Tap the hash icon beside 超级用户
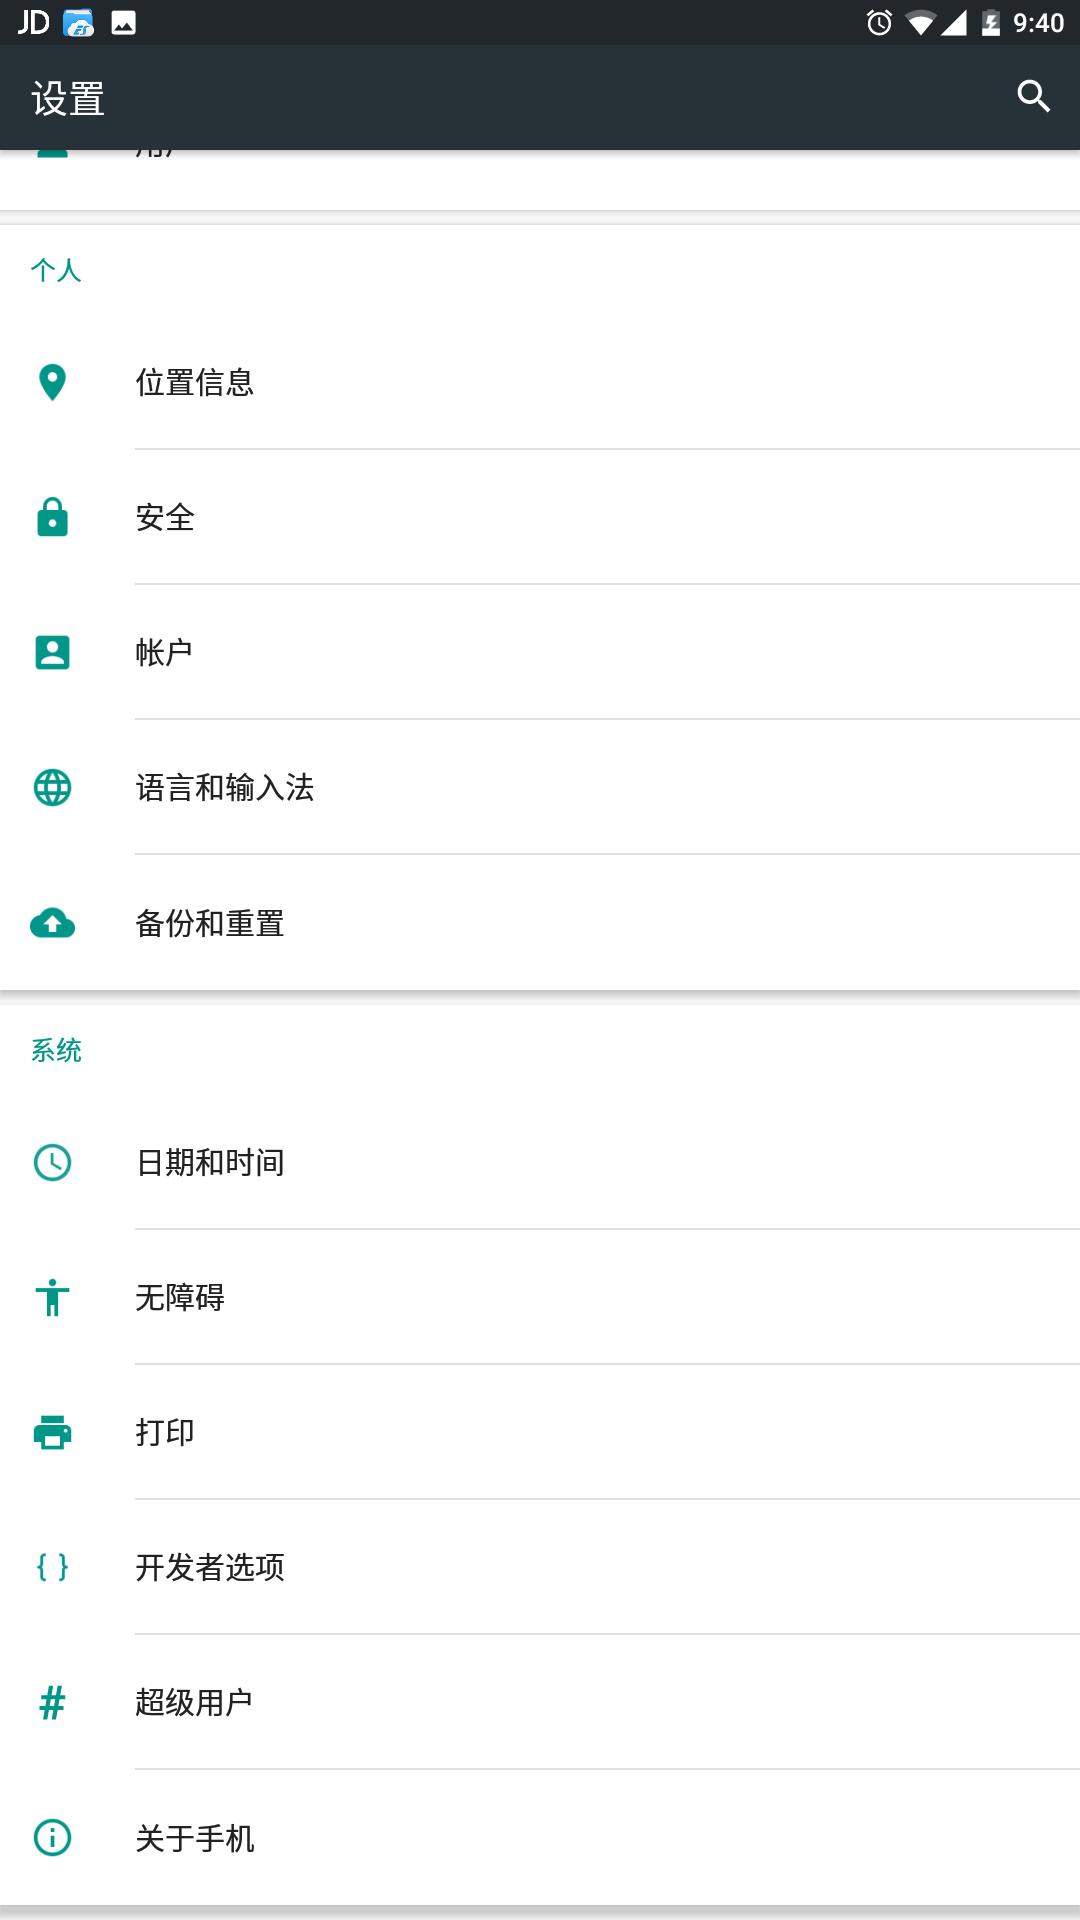This screenshot has height=1920, width=1080. coord(51,1703)
